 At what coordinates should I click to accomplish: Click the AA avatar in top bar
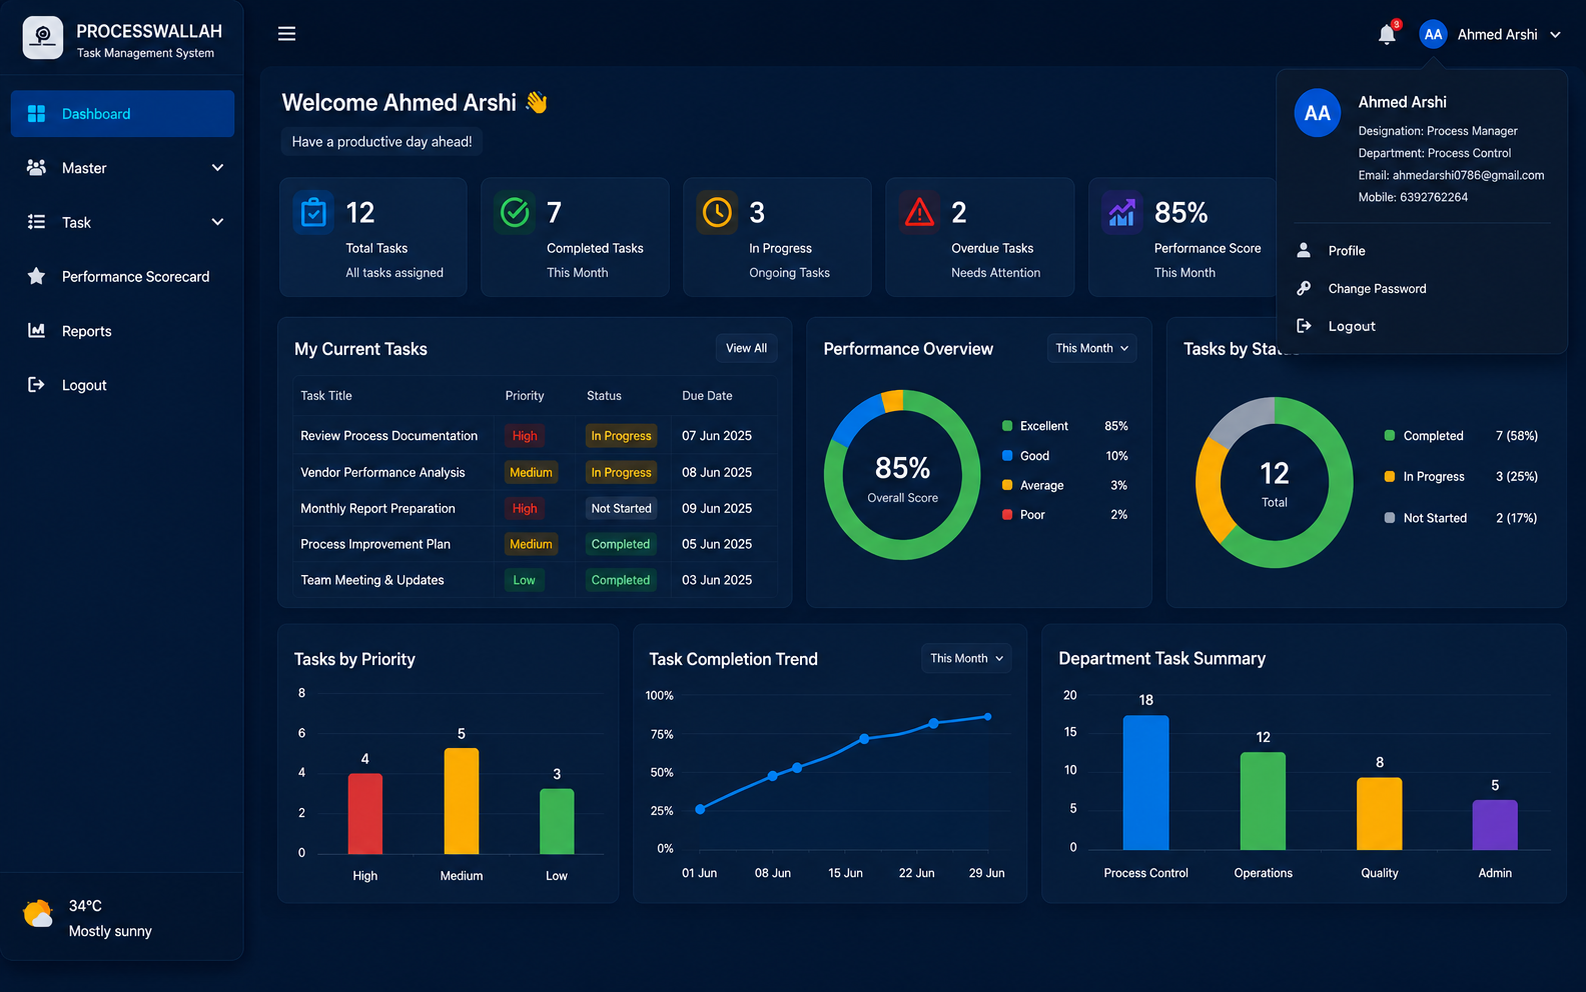coord(1433,34)
